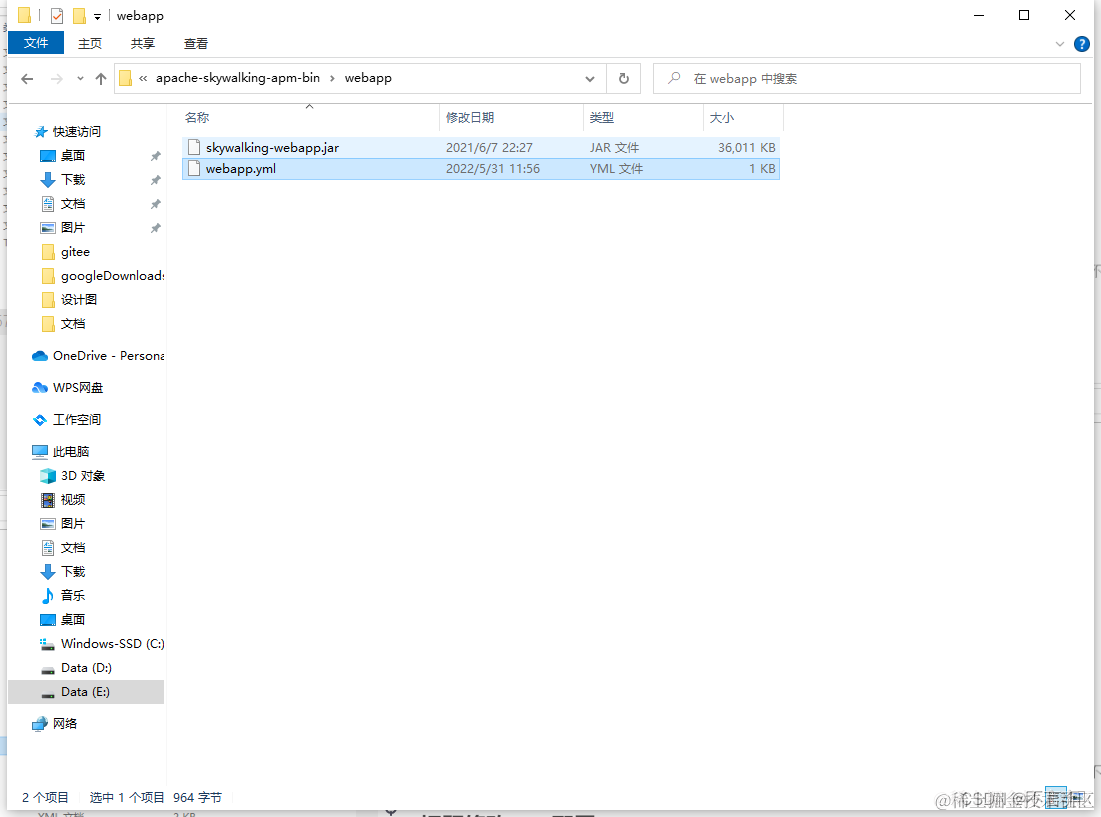Click the 网络 network icon
1101x817 pixels.
pyautogui.click(x=40, y=724)
